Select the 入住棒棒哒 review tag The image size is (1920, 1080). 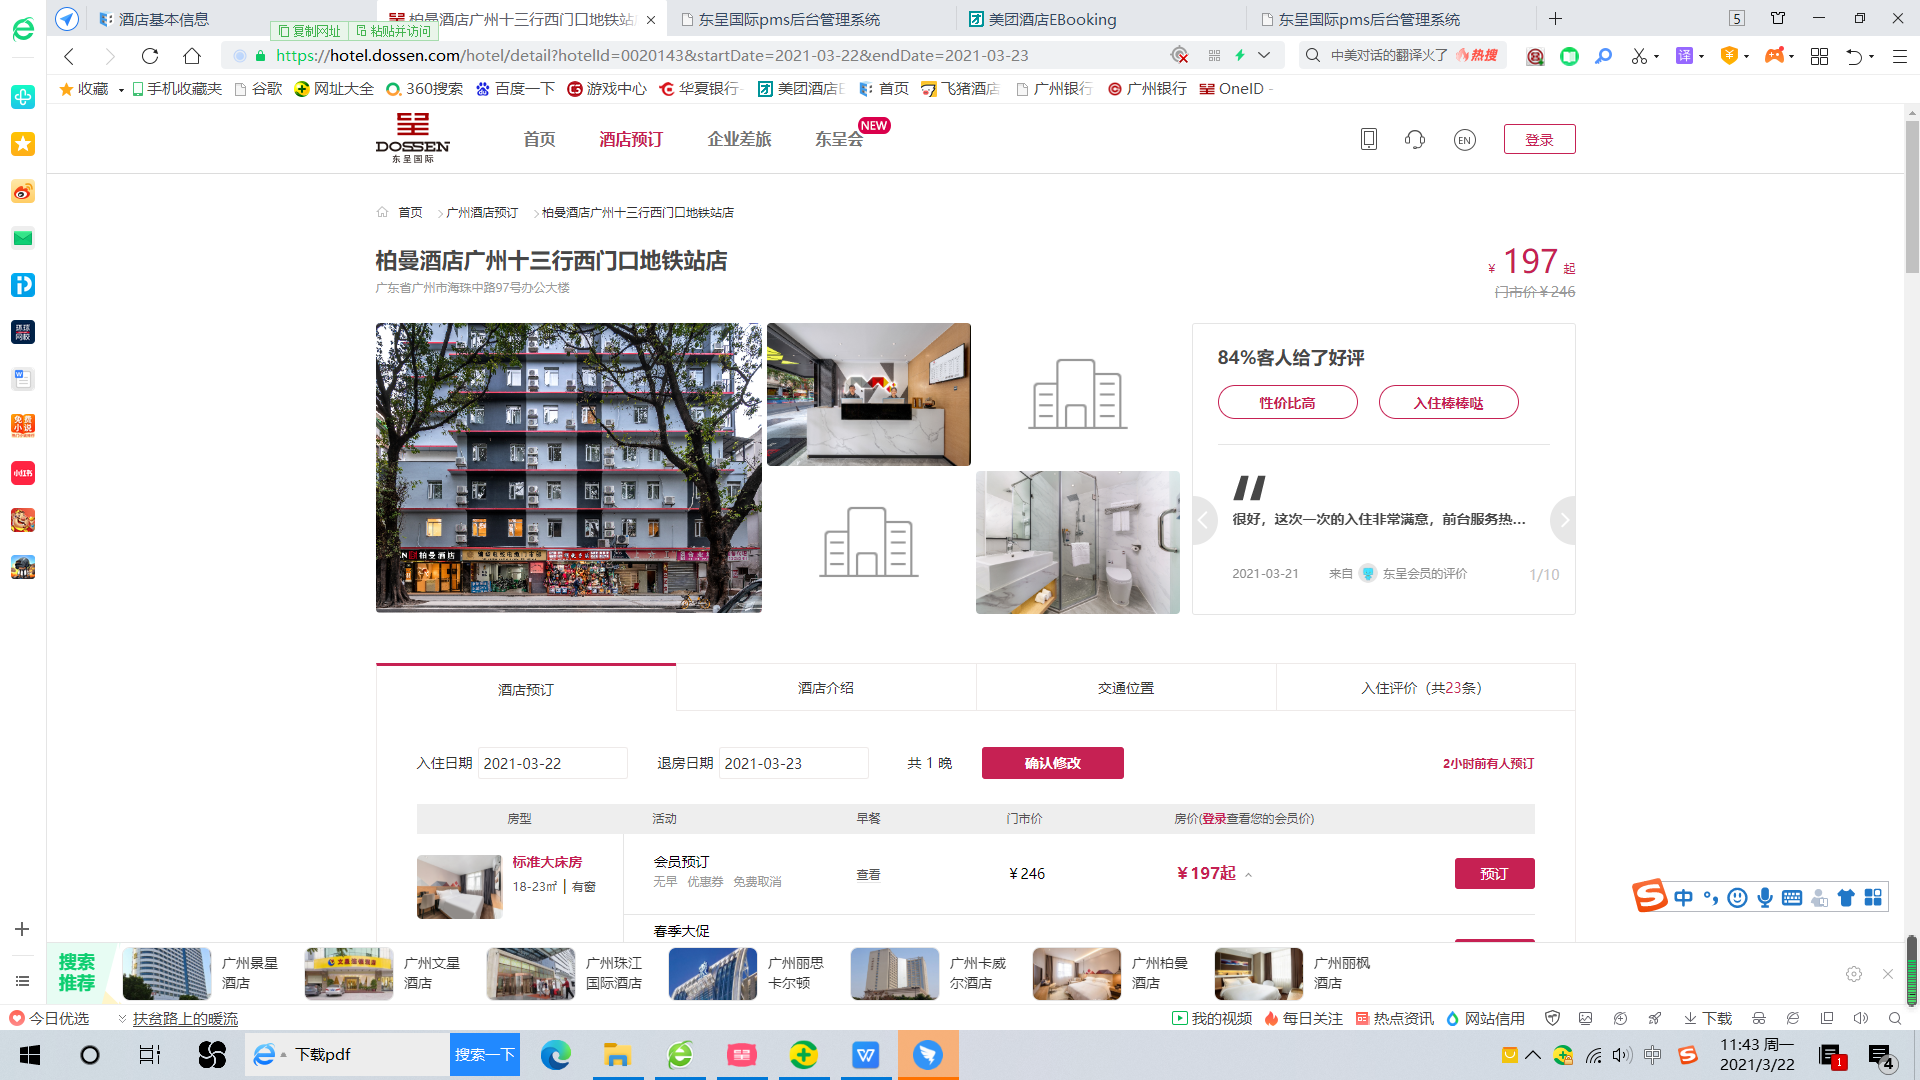1449,402
